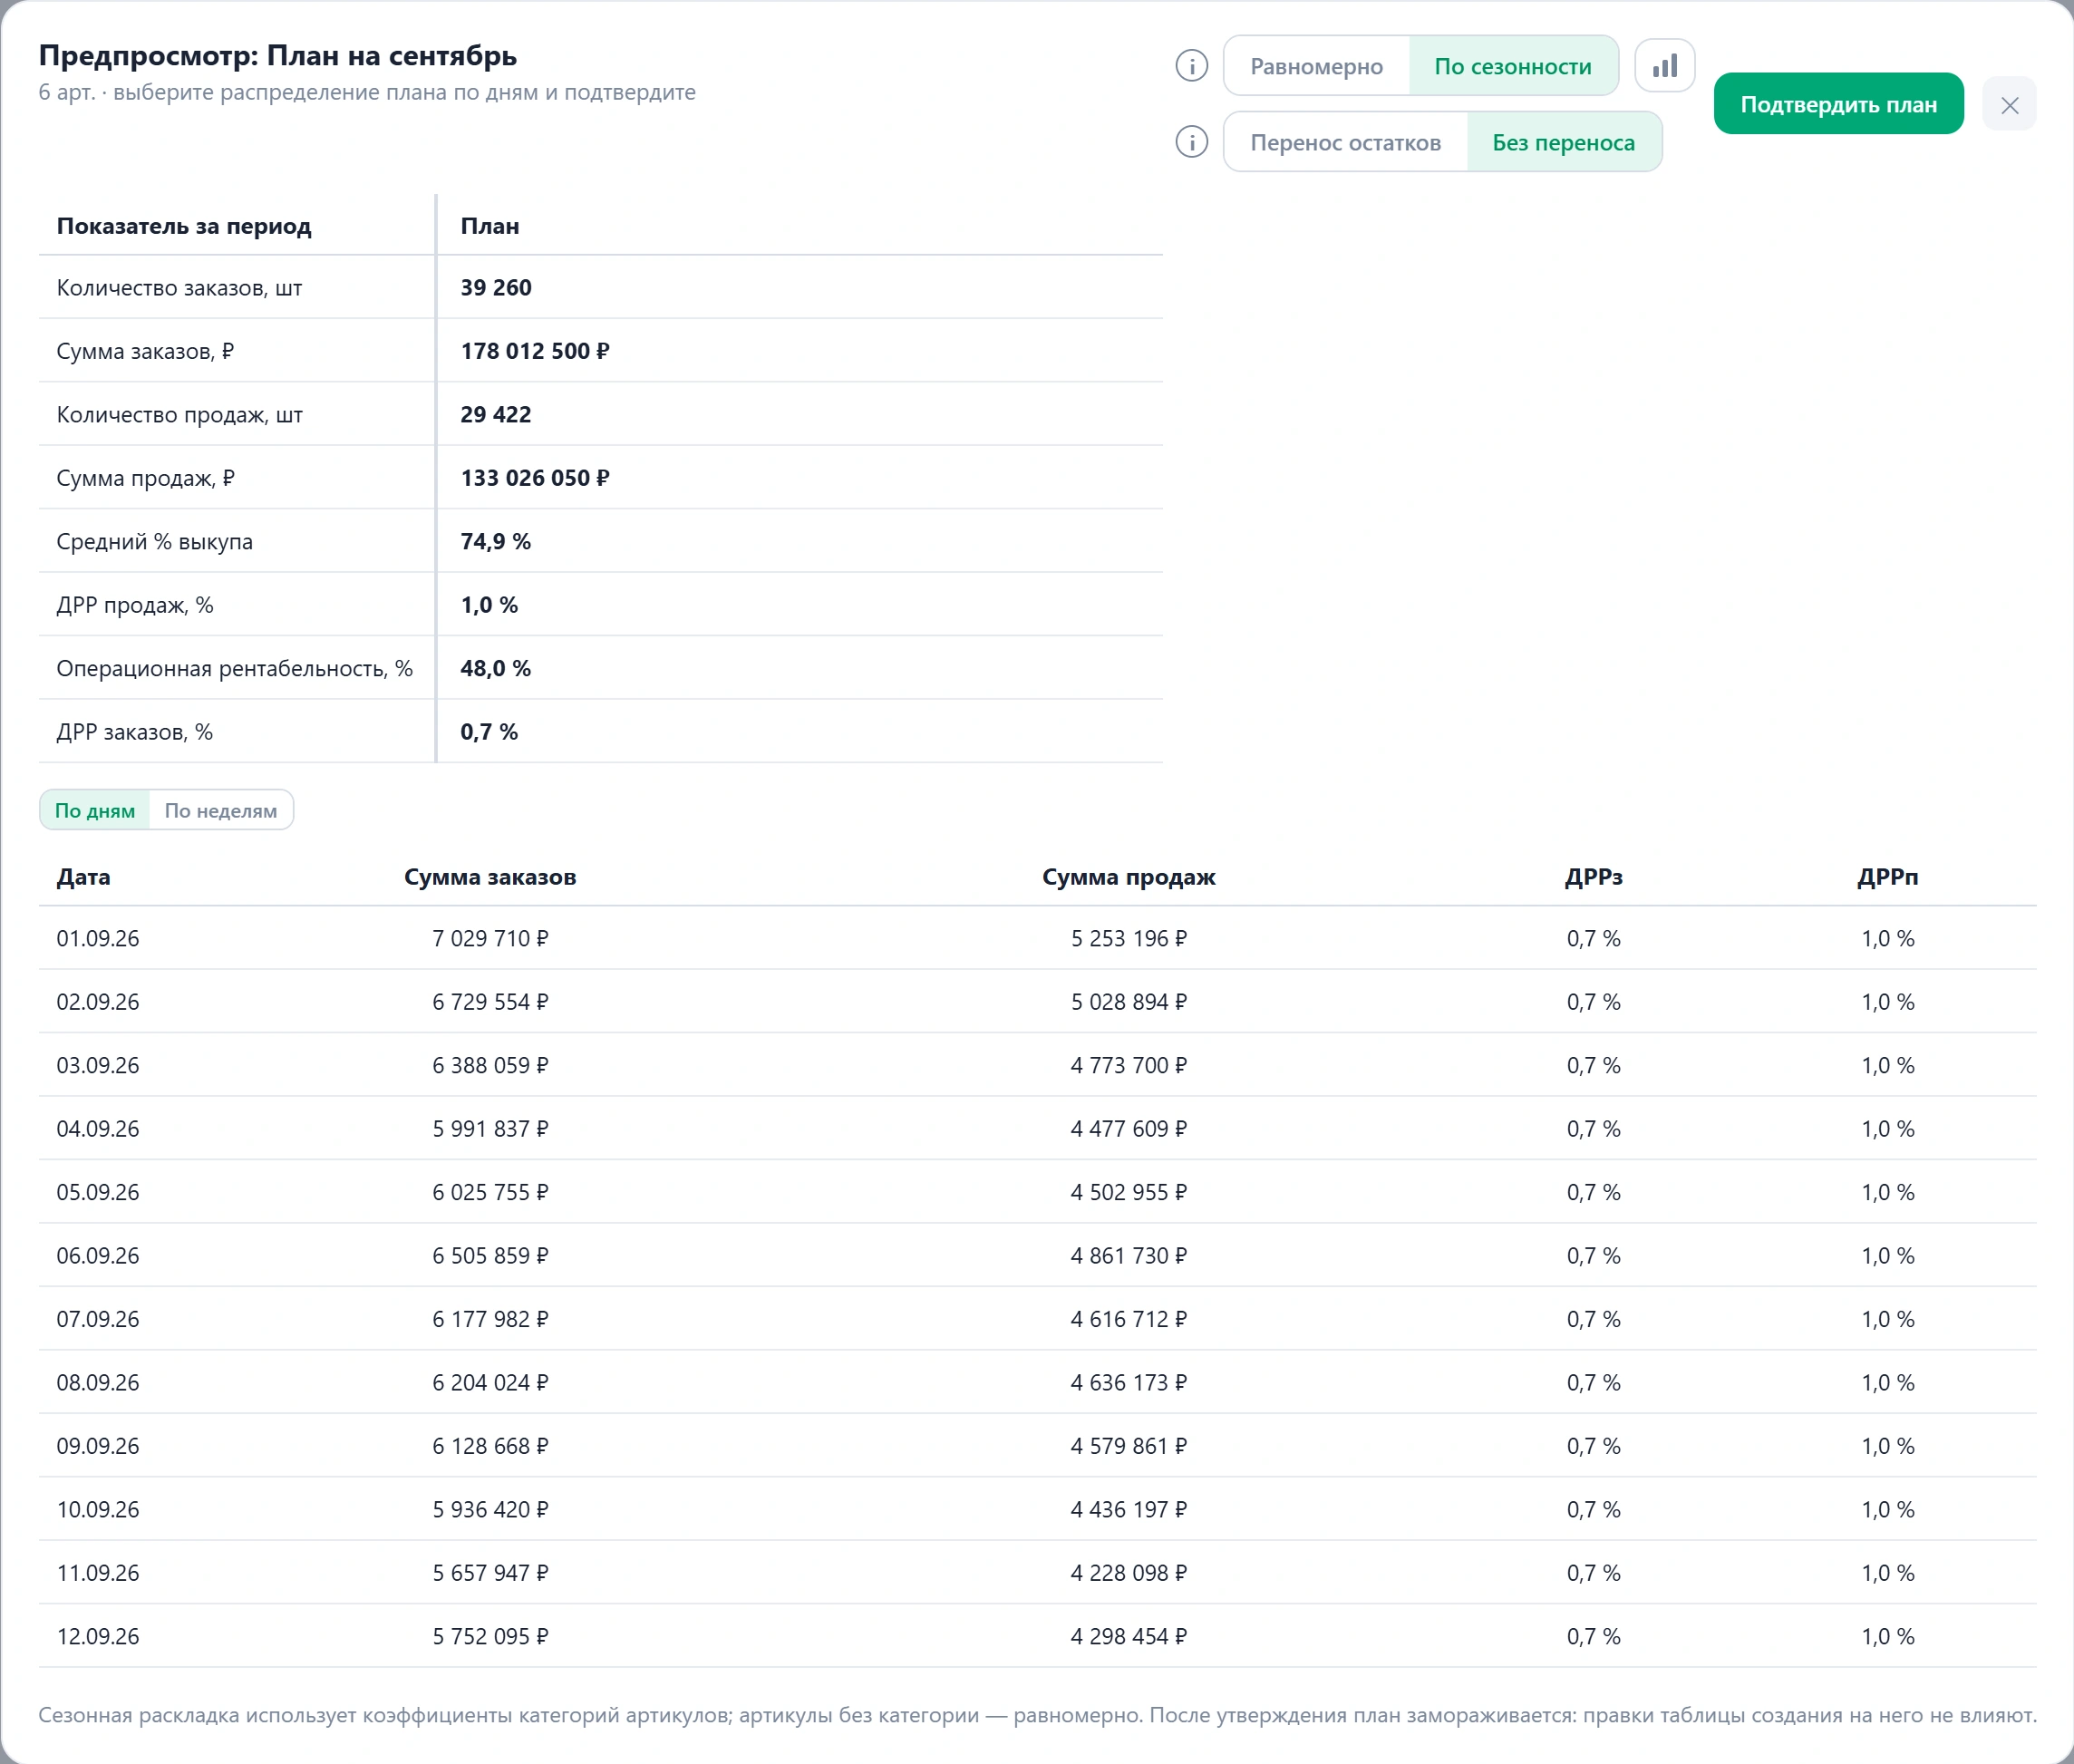Click the ДРРз column header
Screen dimensions: 2074x1764
(1594, 877)
